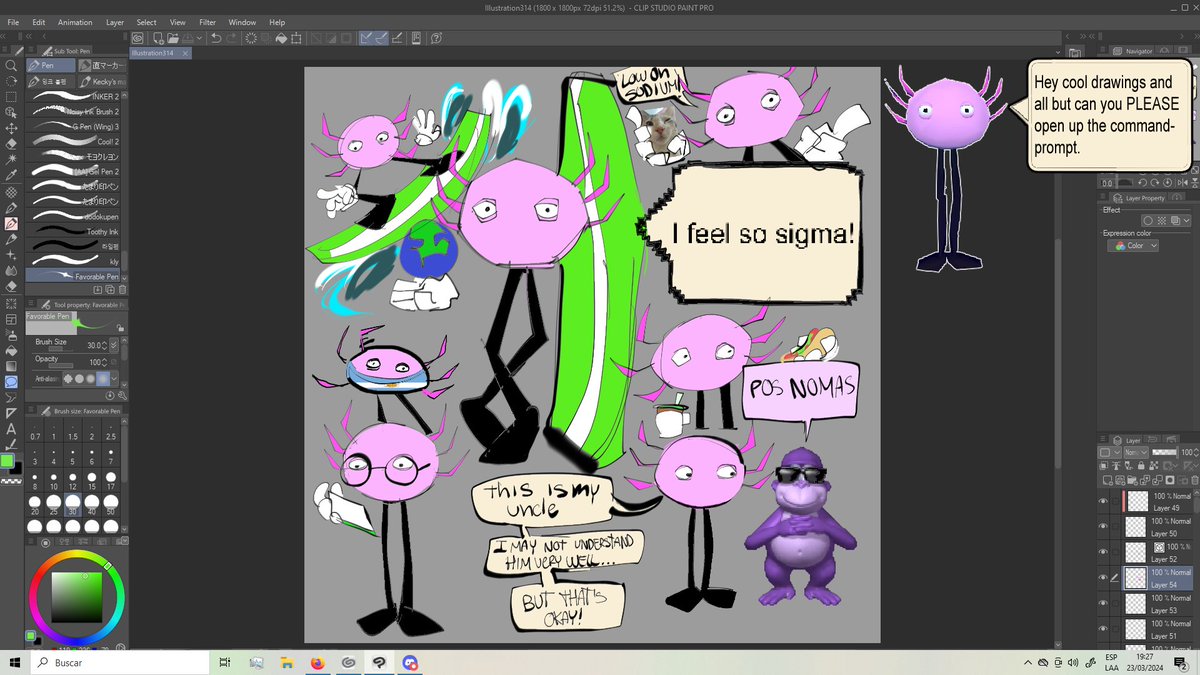Click the Clear layer dotted circle icon
This screenshot has height=675, width=1200.
pos(250,38)
